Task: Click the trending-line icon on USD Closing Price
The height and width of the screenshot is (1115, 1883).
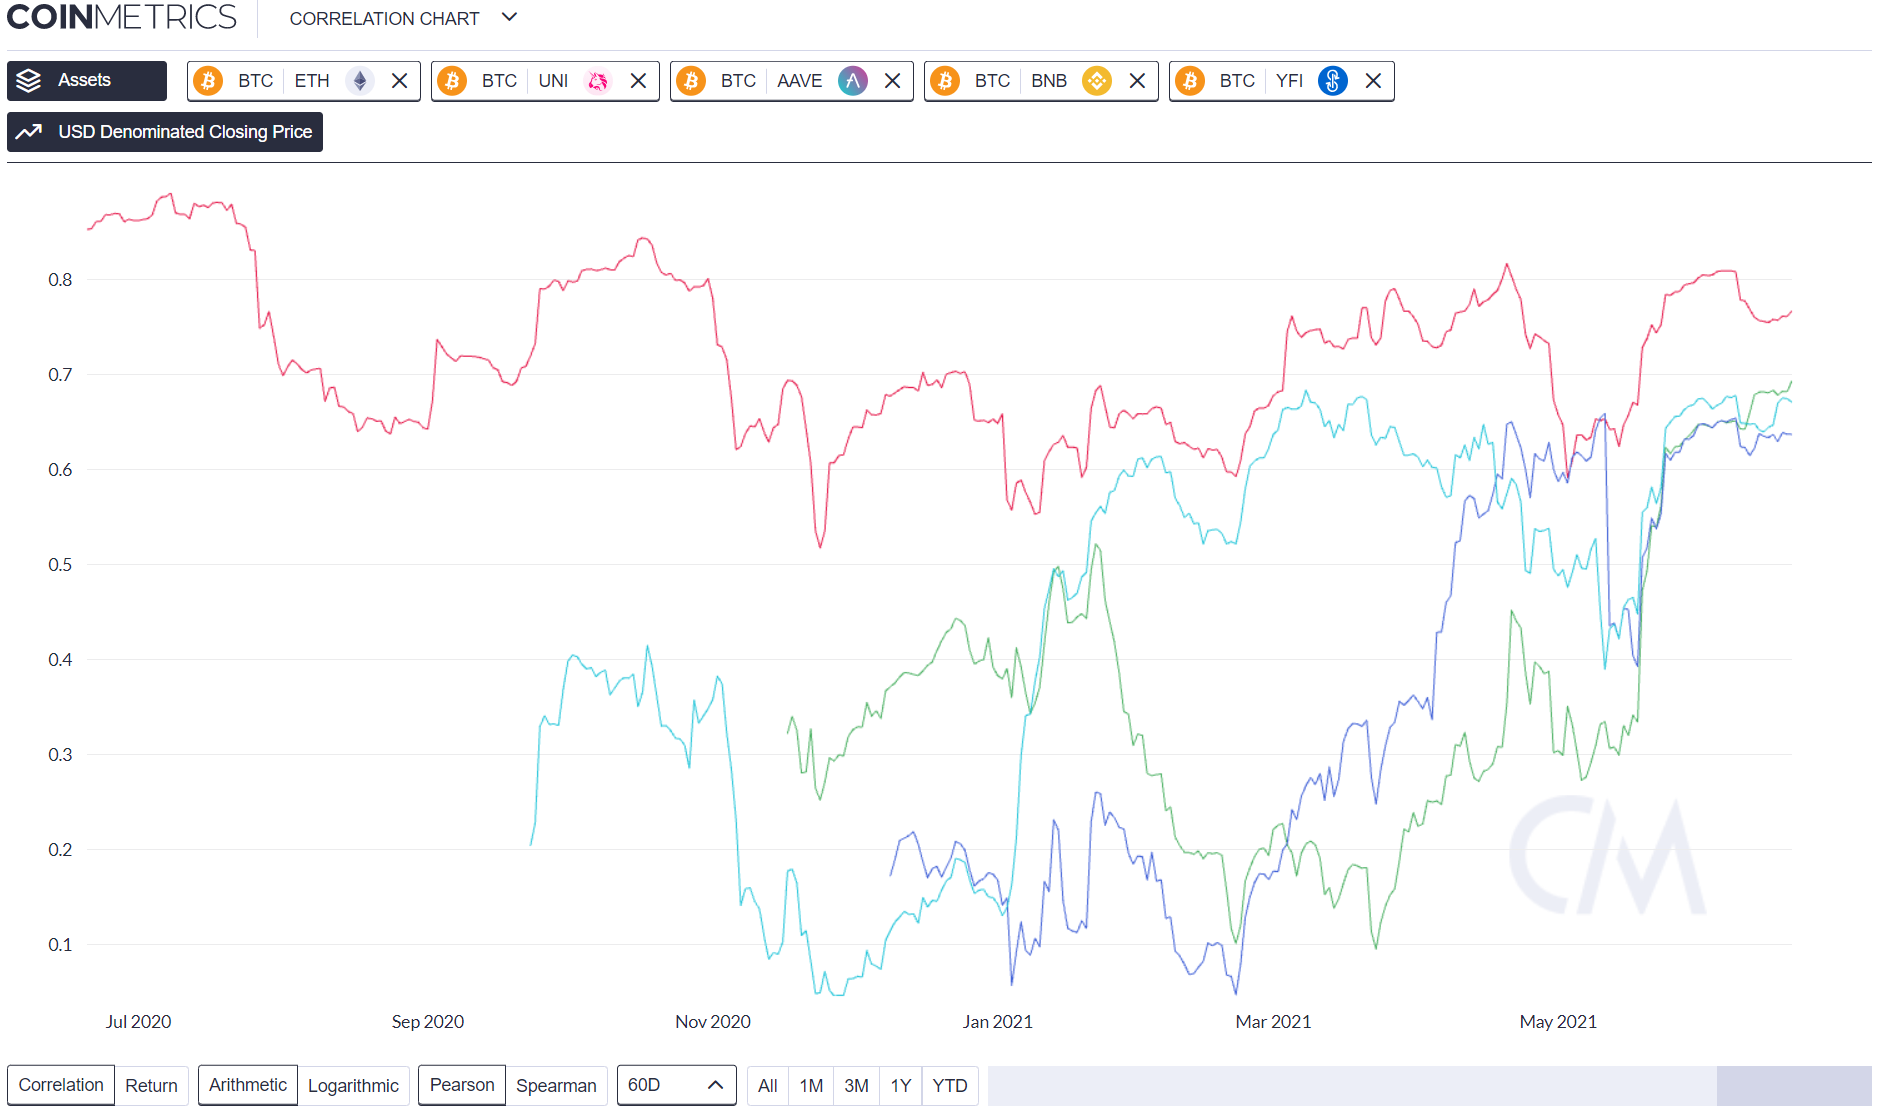Action: coord(30,131)
